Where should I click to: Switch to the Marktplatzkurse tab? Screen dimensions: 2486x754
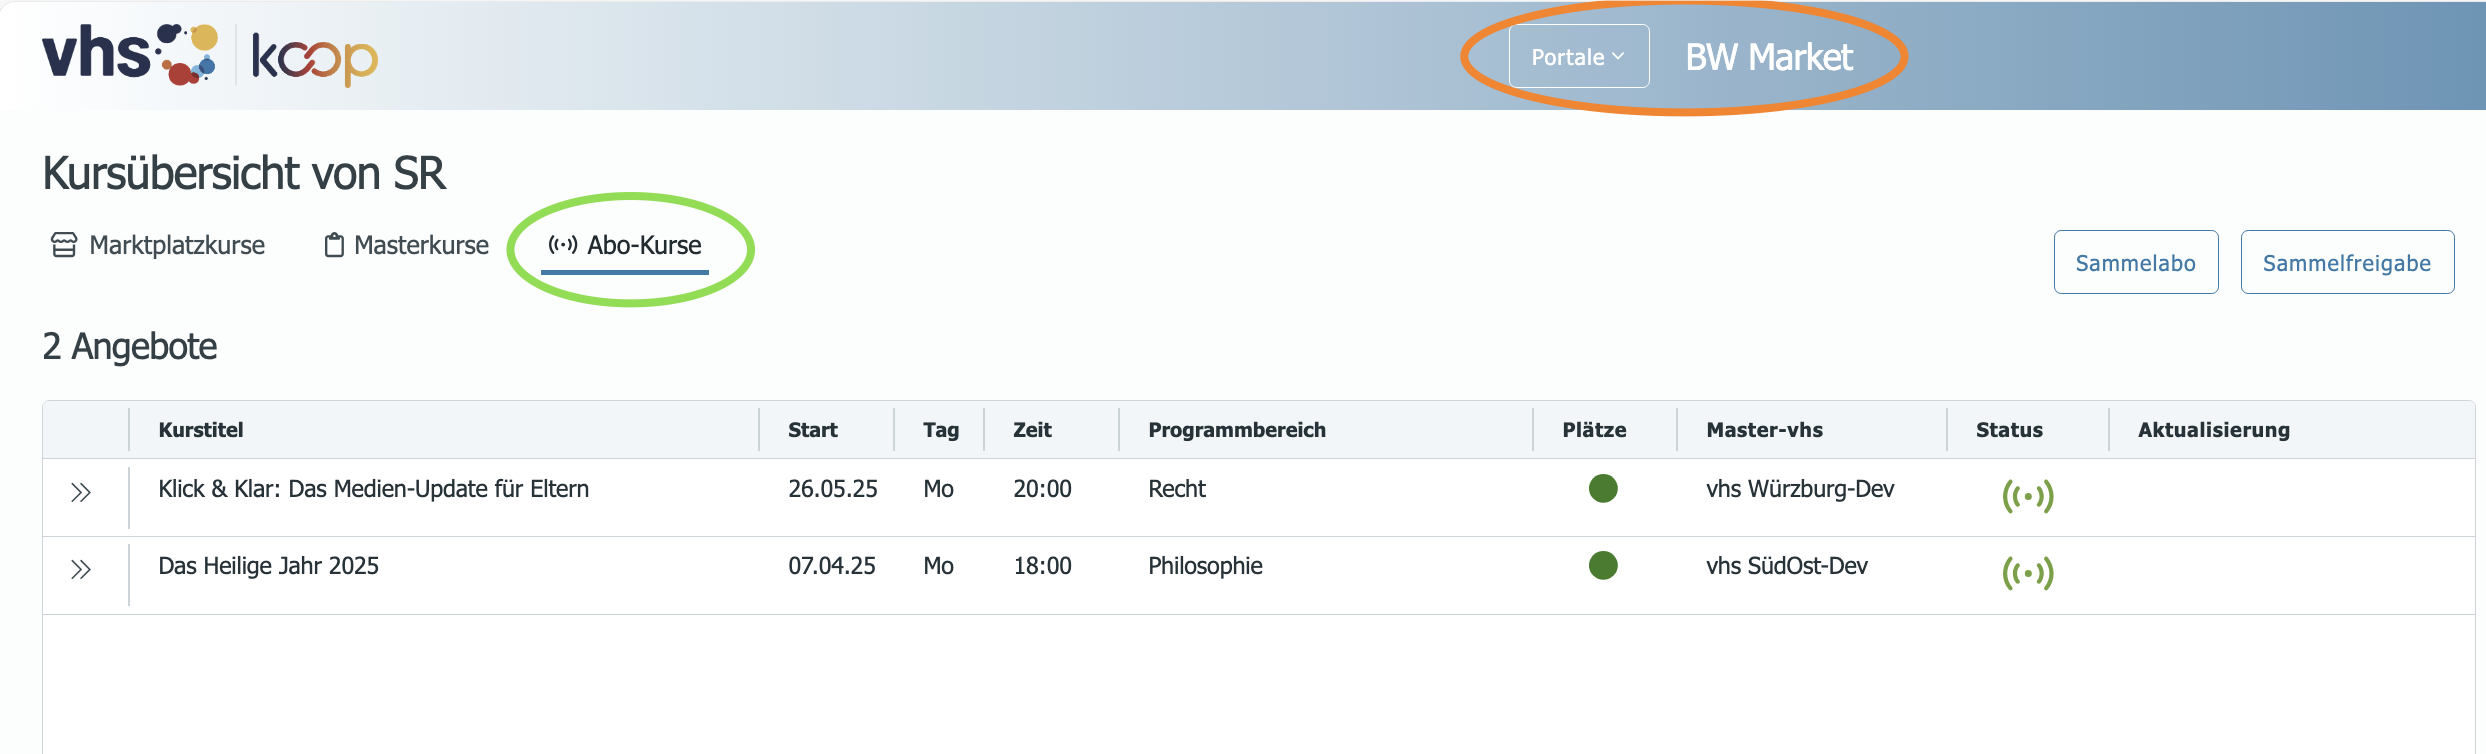(x=158, y=245)
